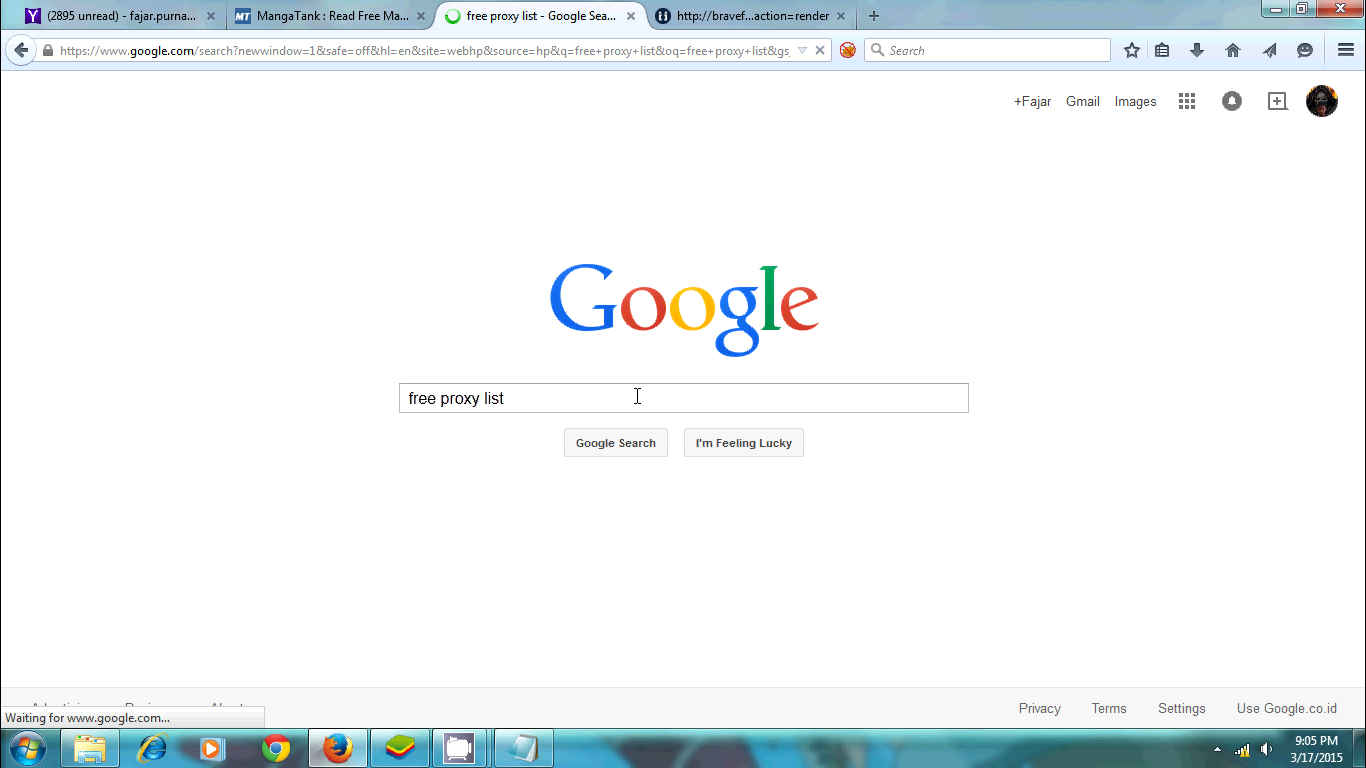
Task: Open BlueStacks from the taskbar
Action: point(400,748)
